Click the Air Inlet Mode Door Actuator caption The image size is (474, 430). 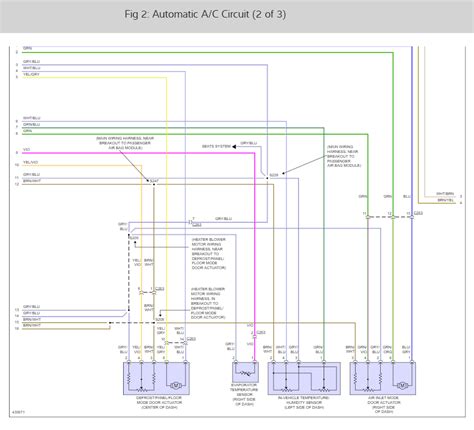[x=384, y=405]
